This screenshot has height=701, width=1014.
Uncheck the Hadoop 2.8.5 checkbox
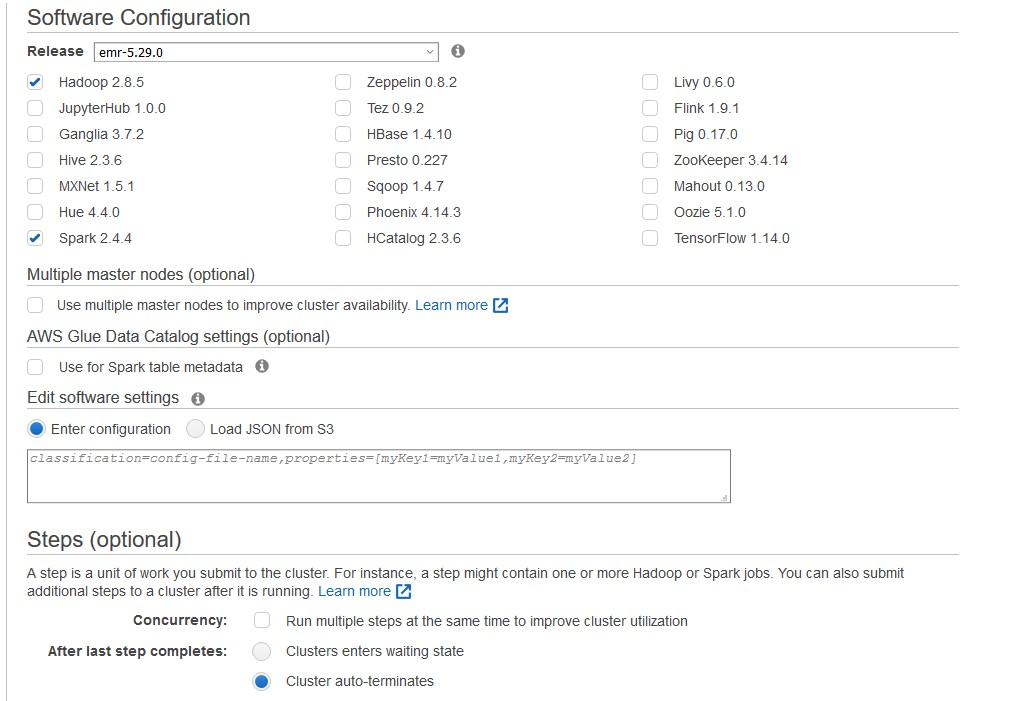coord(35,82)
